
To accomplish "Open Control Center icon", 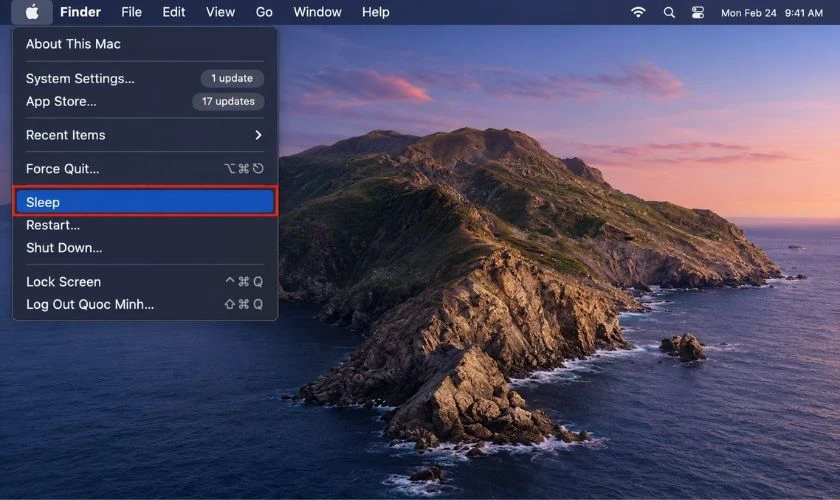I will [x=698, y=12].
